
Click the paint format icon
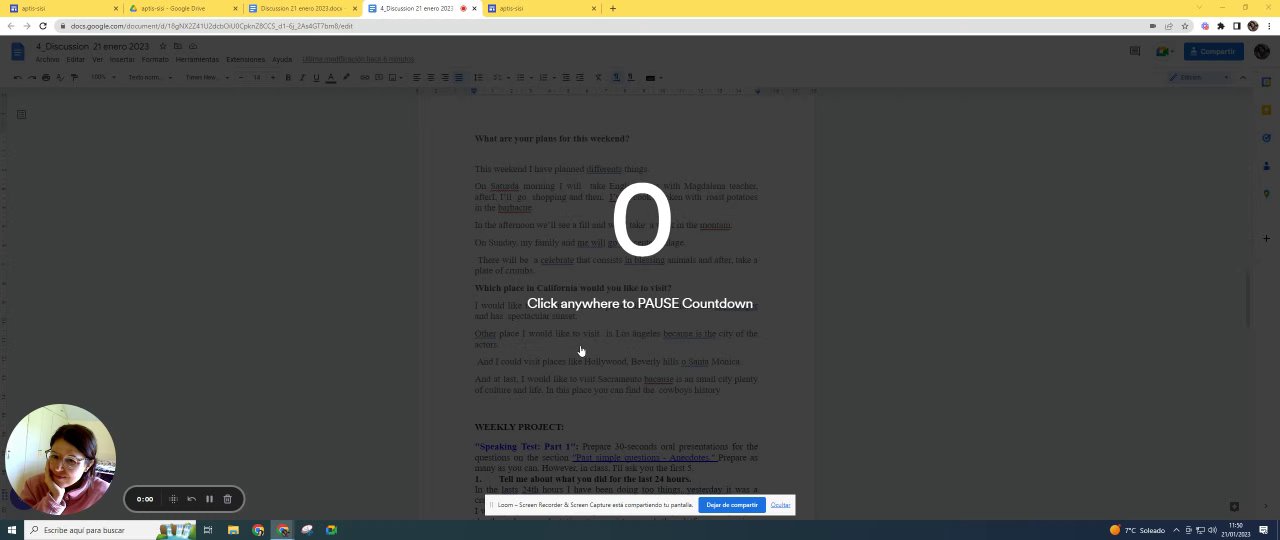coord(73,77)
